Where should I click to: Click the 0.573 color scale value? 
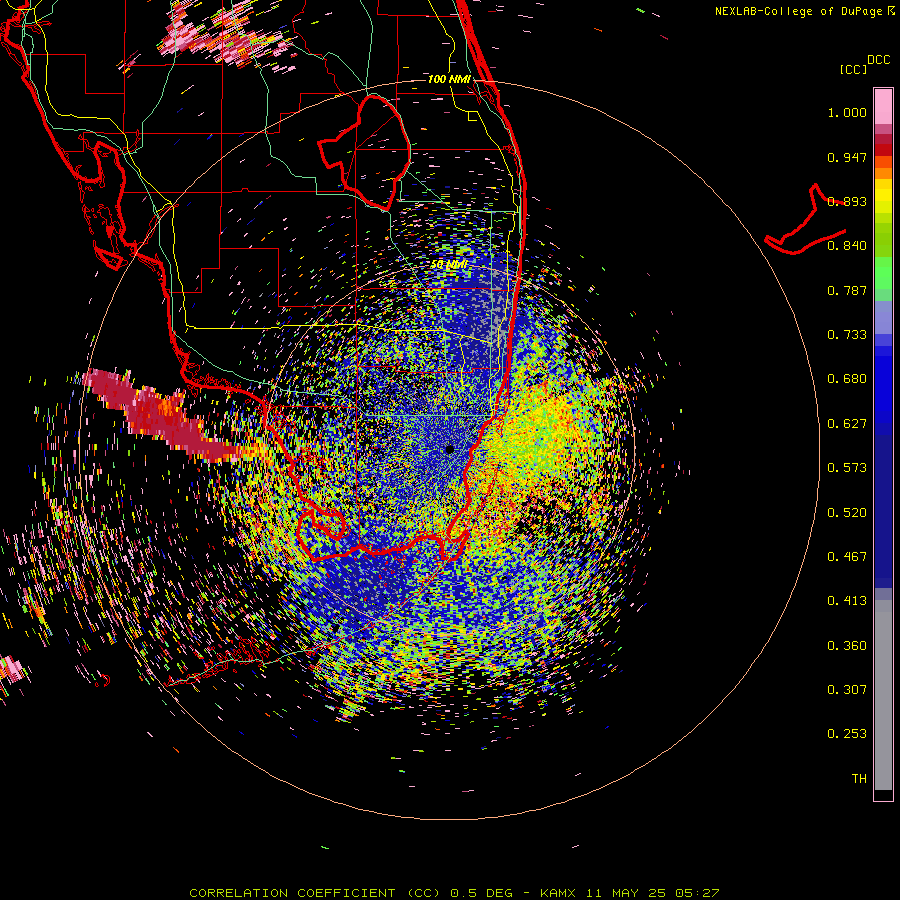[x=847, y=468]
